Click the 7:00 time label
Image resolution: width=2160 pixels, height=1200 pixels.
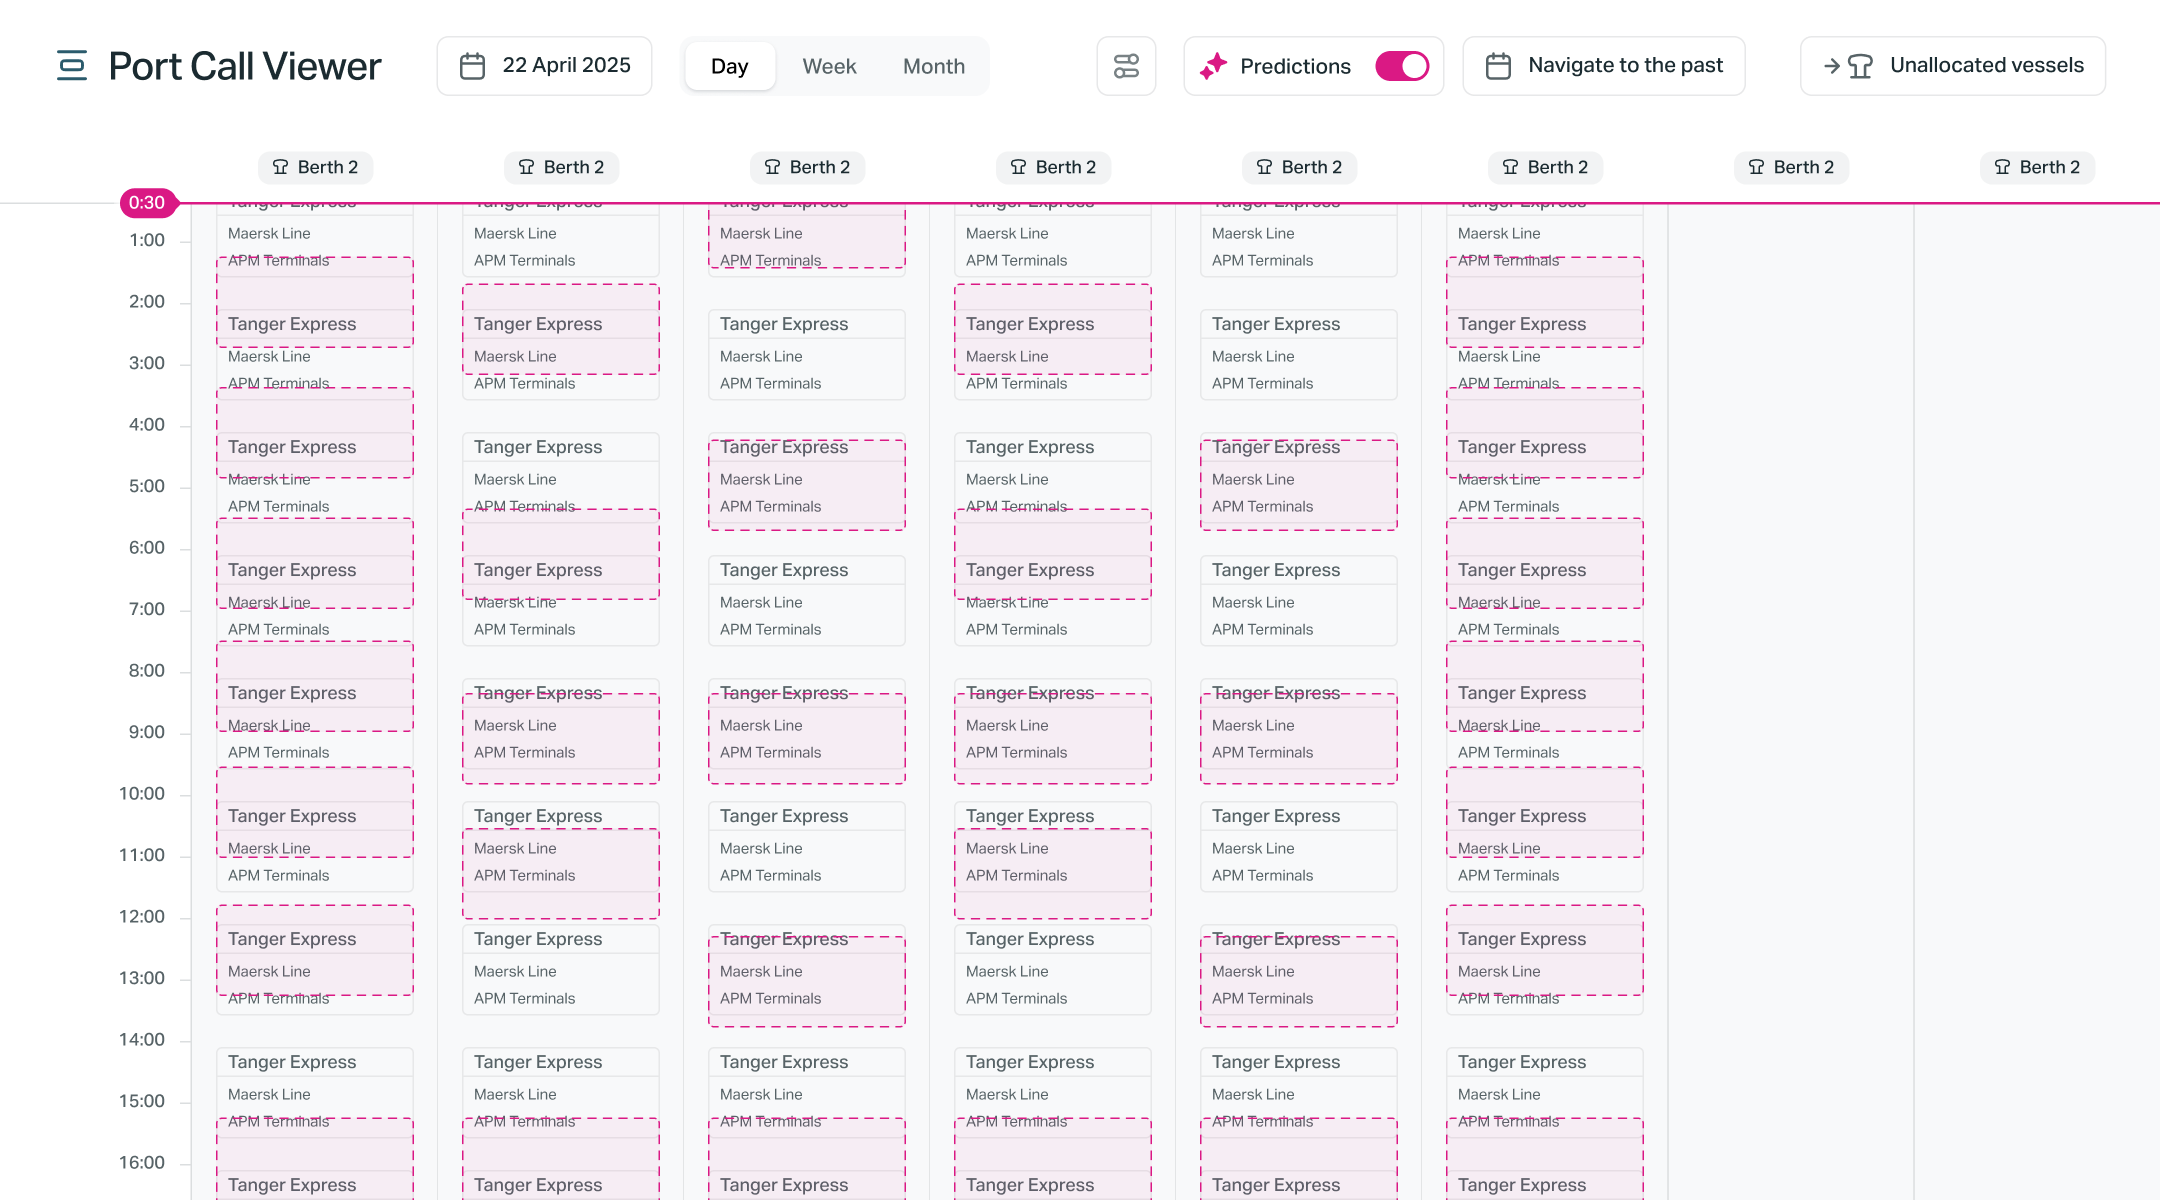(147, 609)
